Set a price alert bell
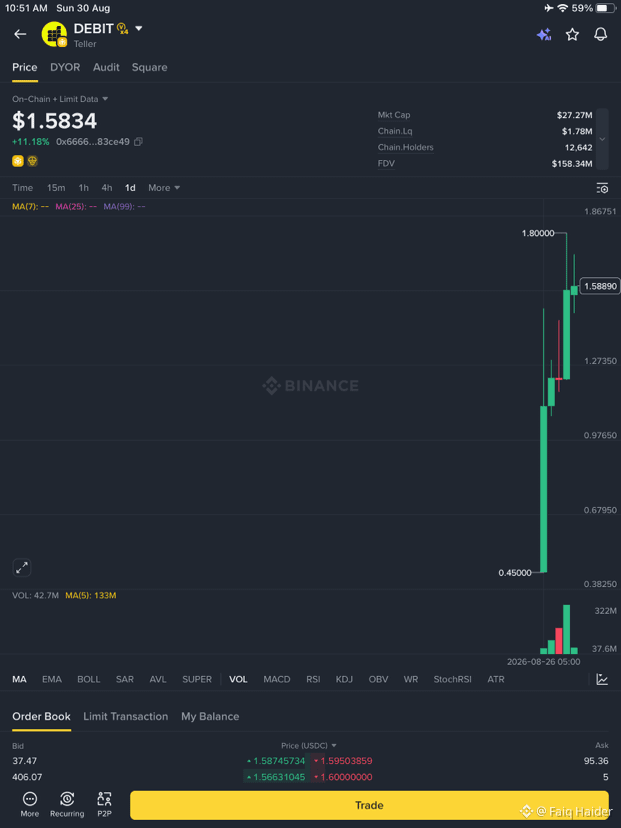 tap(600, 34)
